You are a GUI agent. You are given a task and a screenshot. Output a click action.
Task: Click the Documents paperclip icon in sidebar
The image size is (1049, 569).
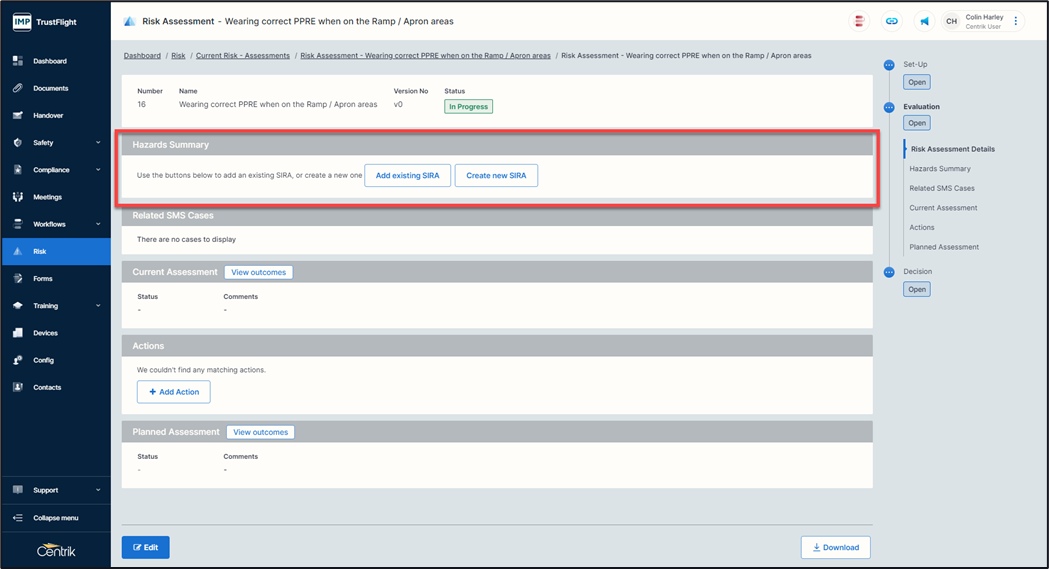17,88
